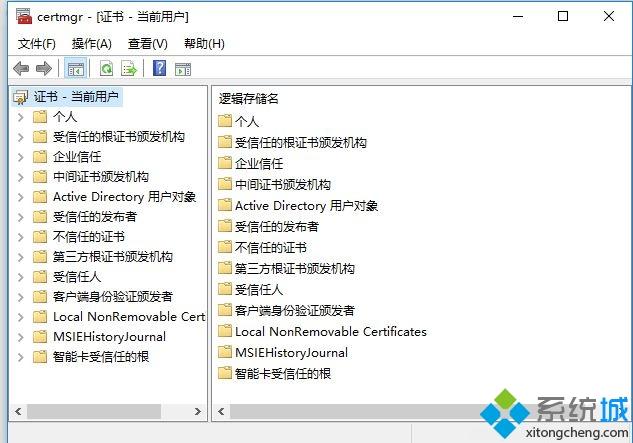Click folder icon of 不信任的证书 in left tree
Image resolution: width=633 pixels, height=443 pixels.
coord(40,236)
